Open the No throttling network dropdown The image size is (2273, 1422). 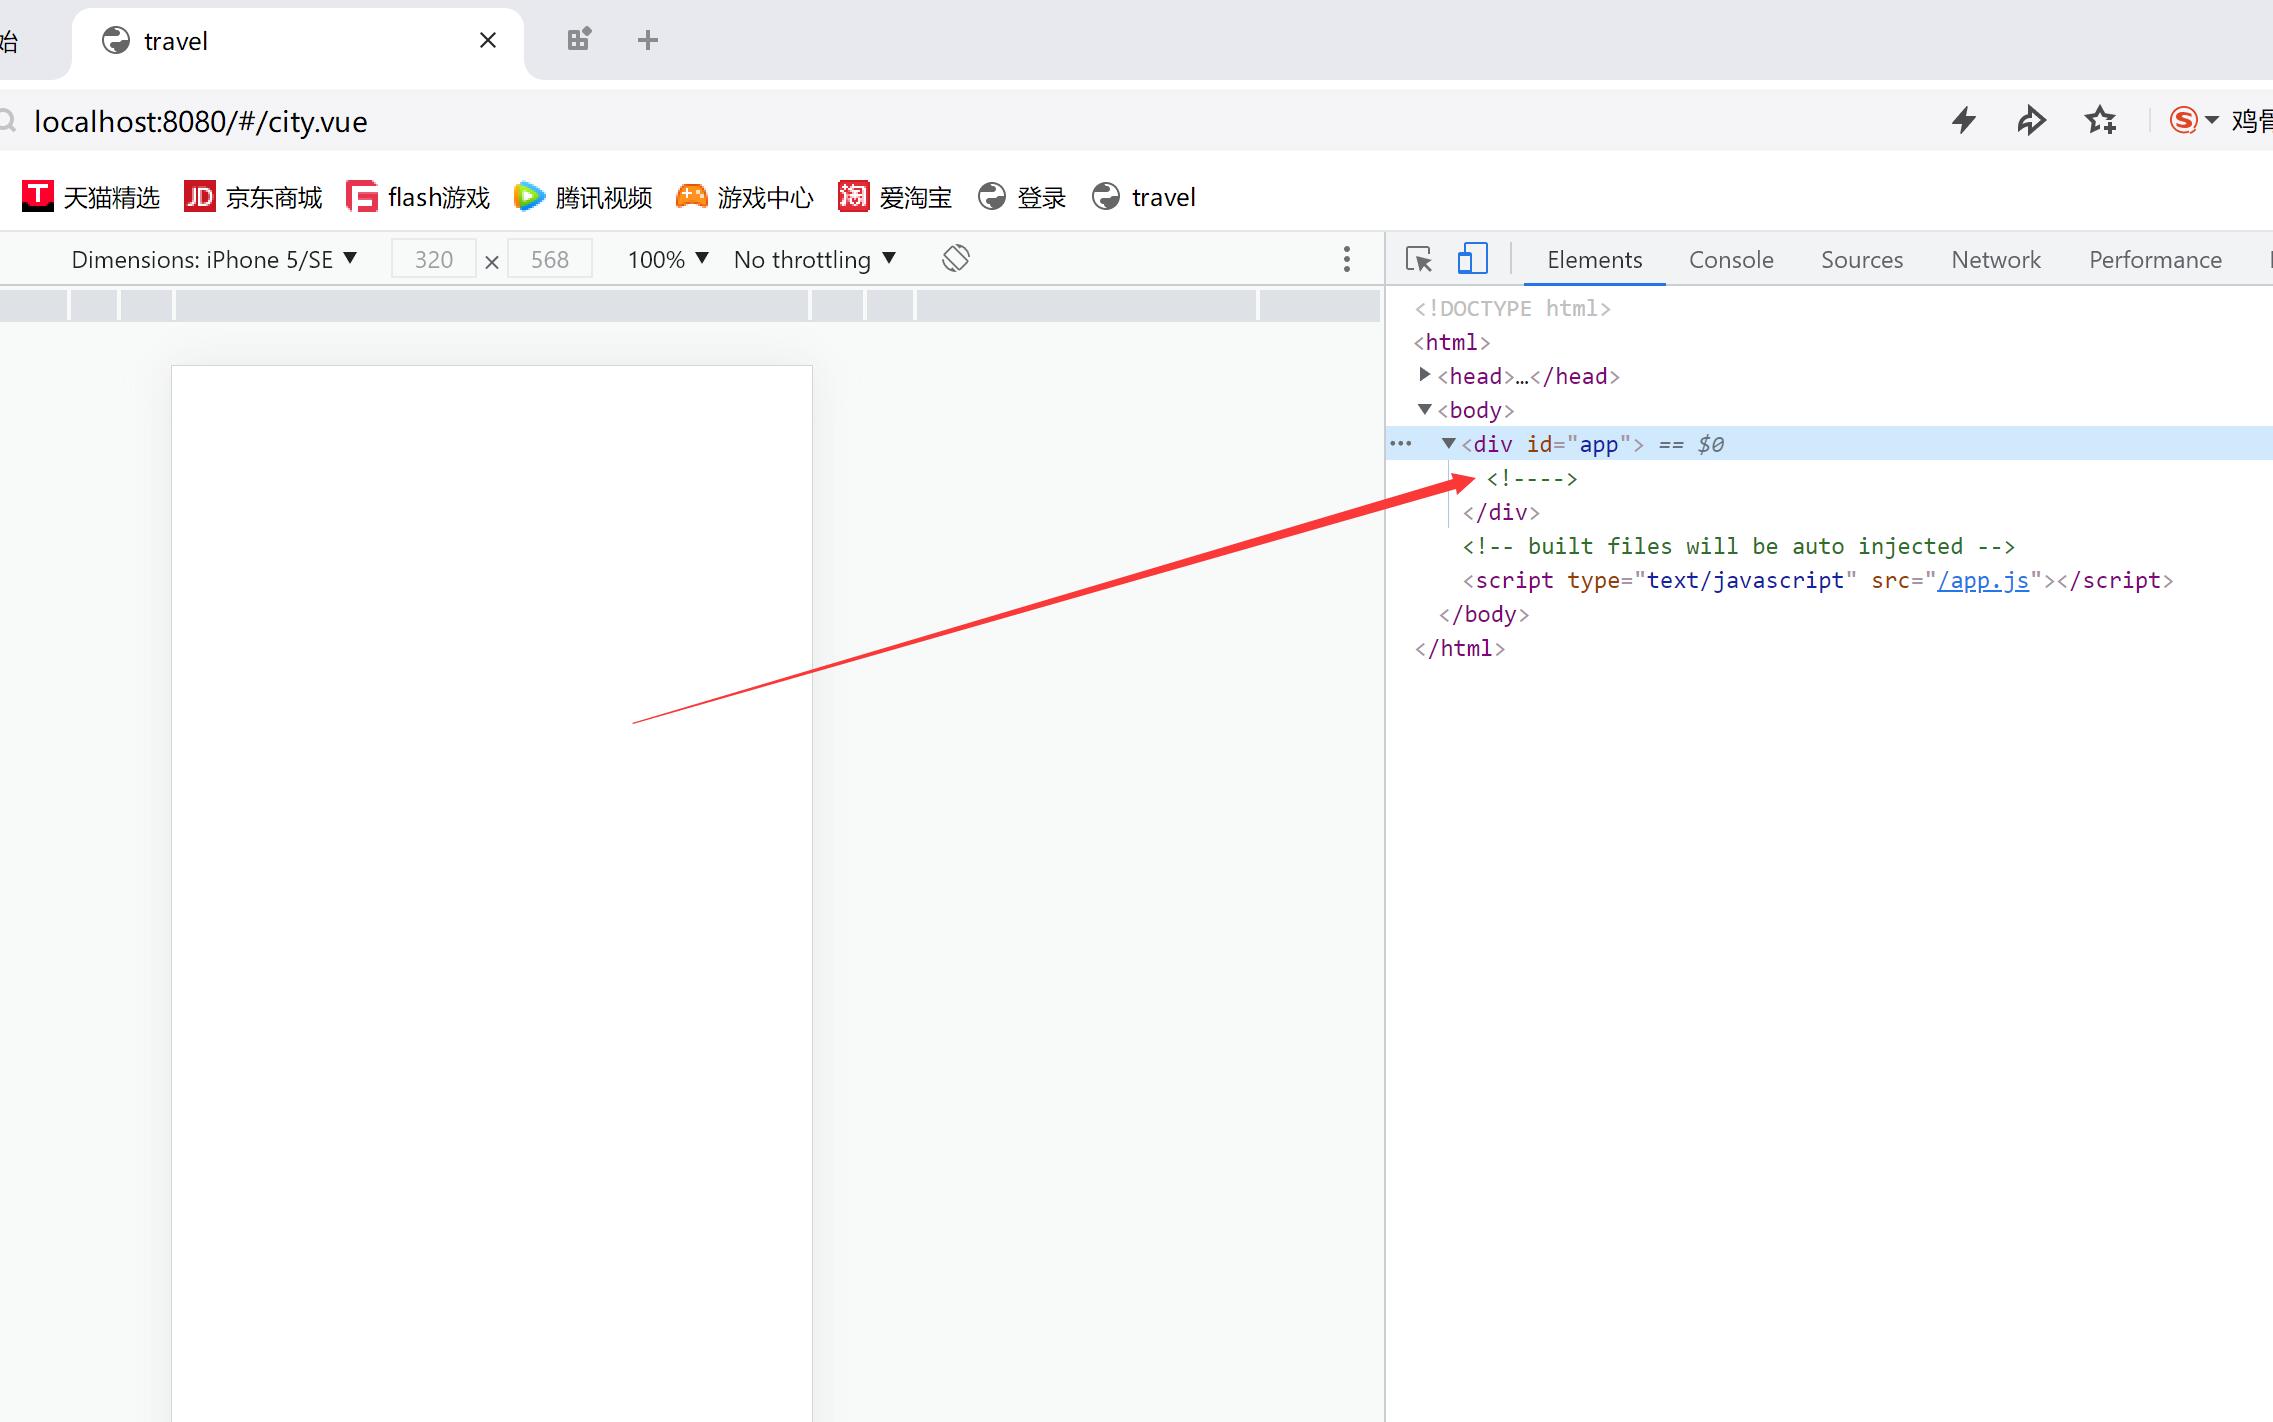click(816, 257)
